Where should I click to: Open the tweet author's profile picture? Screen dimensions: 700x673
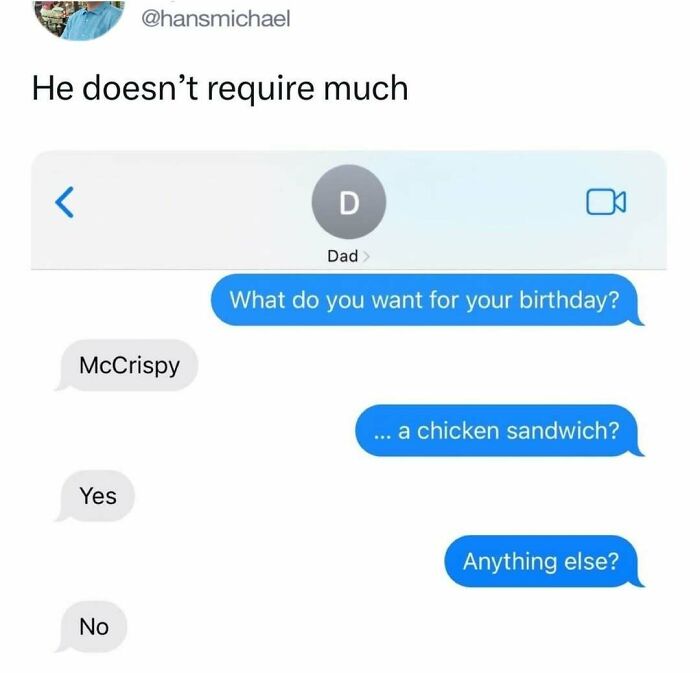pos(79,18)
